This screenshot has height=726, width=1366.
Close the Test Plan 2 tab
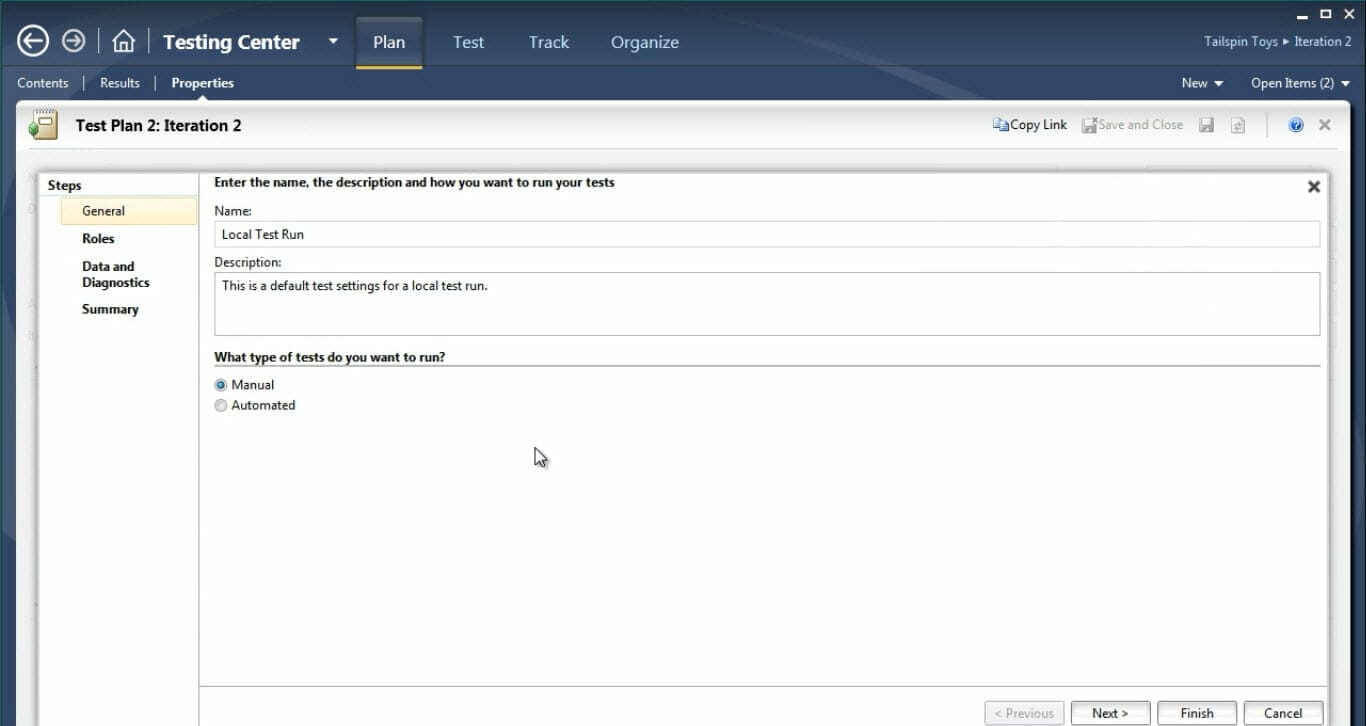pos(1324,125)
